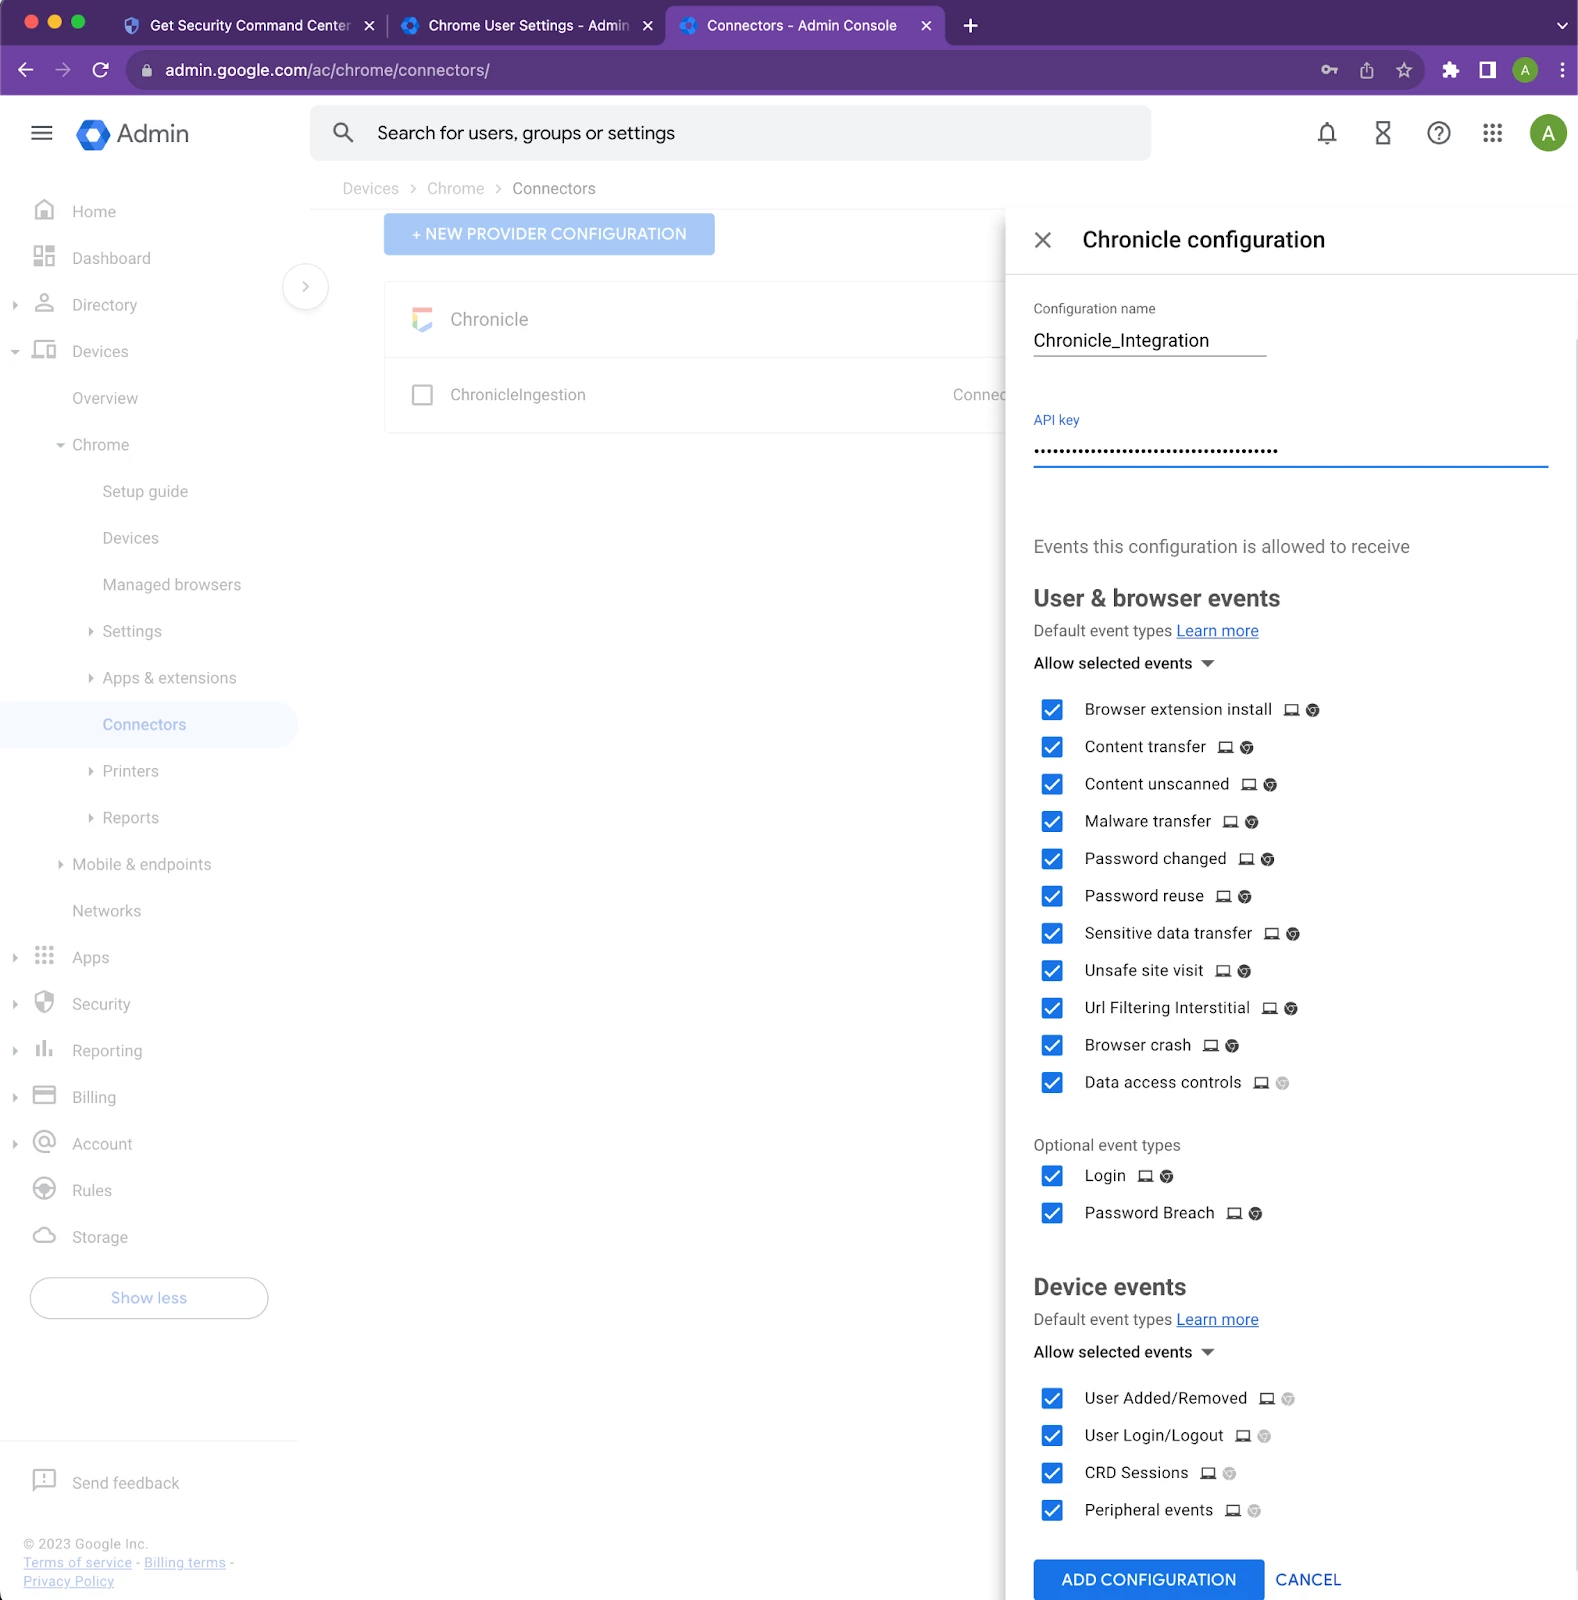Click the Storage cloud icon
1578x1600 pixels.
(x=44, y=1236)
